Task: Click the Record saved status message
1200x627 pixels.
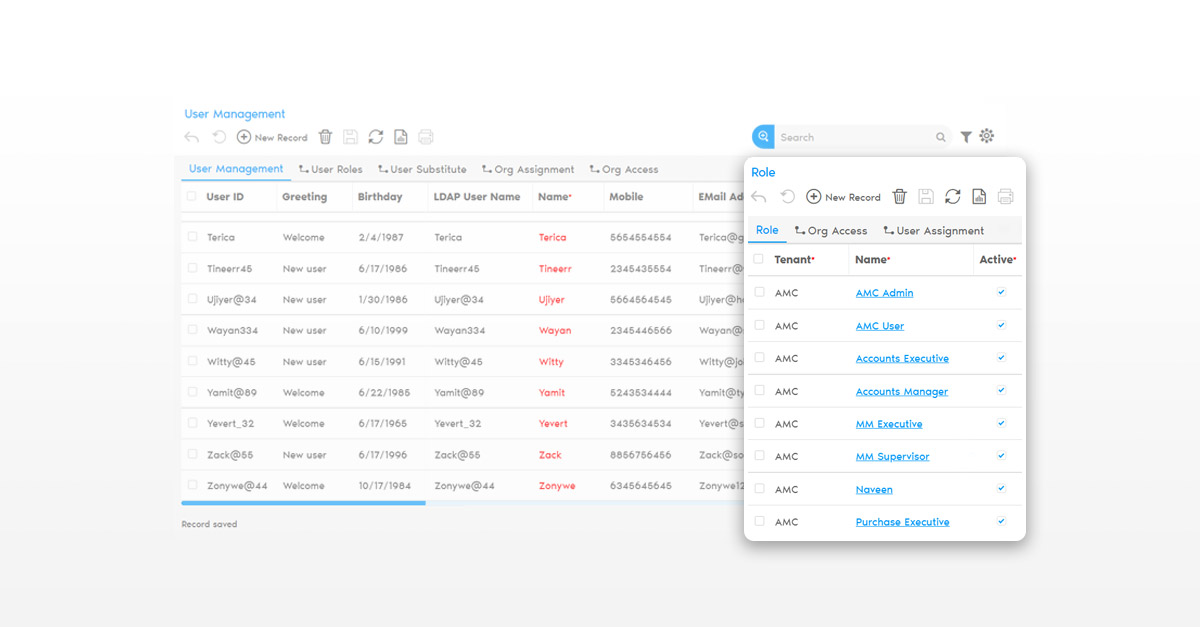Action: [x=209, y=524]
